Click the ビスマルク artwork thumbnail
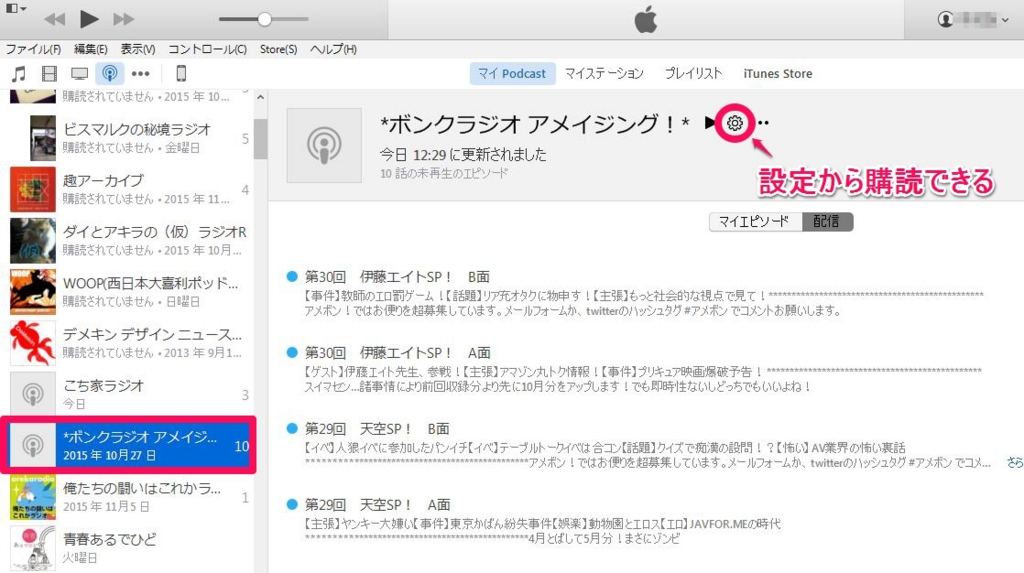Screen dimensions: 1024x573 point(42,138)
